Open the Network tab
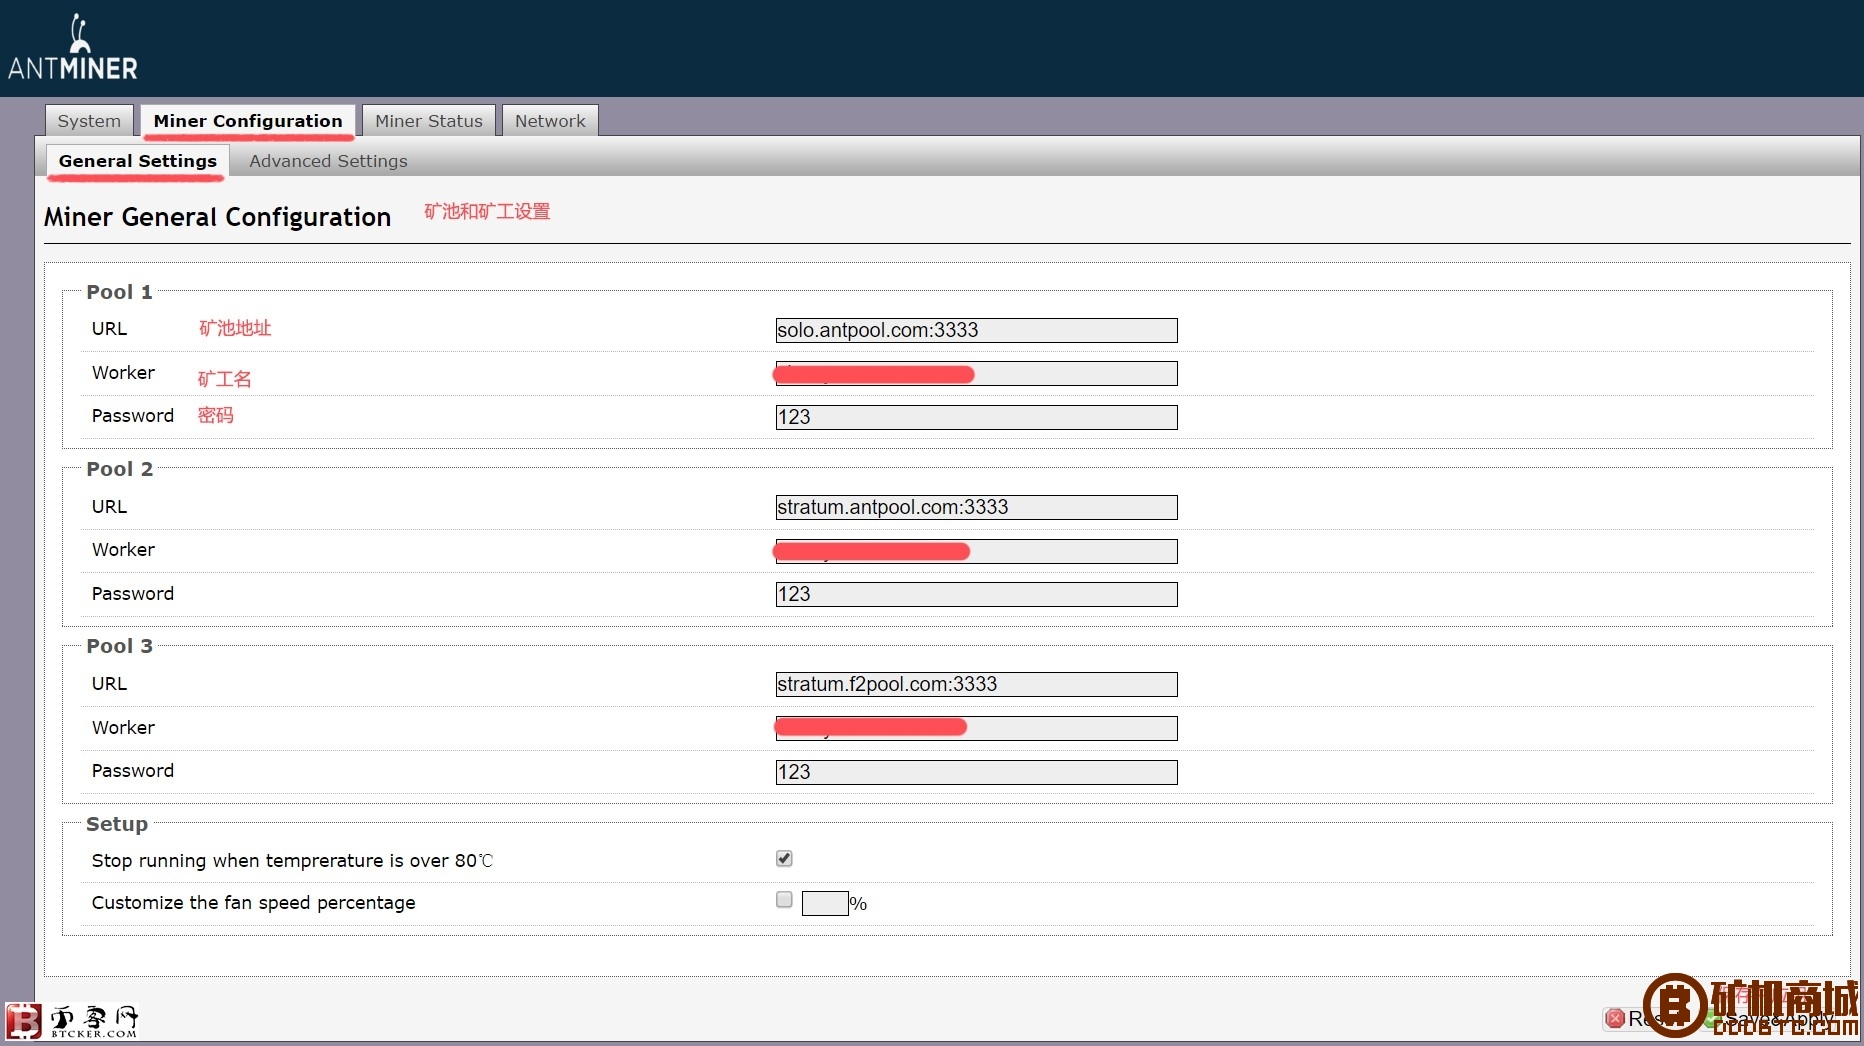The image size is (1864, 1046). point(550,121)
